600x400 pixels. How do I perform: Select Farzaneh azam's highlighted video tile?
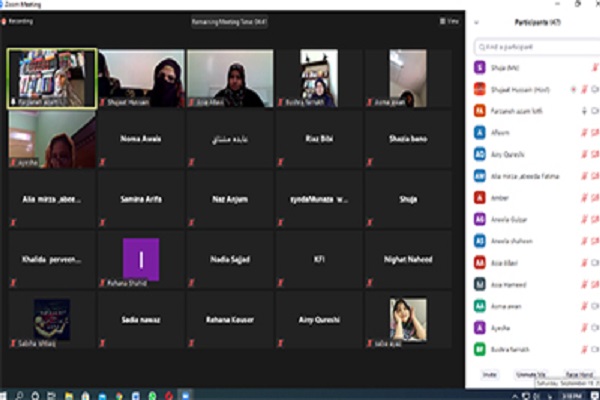[52, 77]
